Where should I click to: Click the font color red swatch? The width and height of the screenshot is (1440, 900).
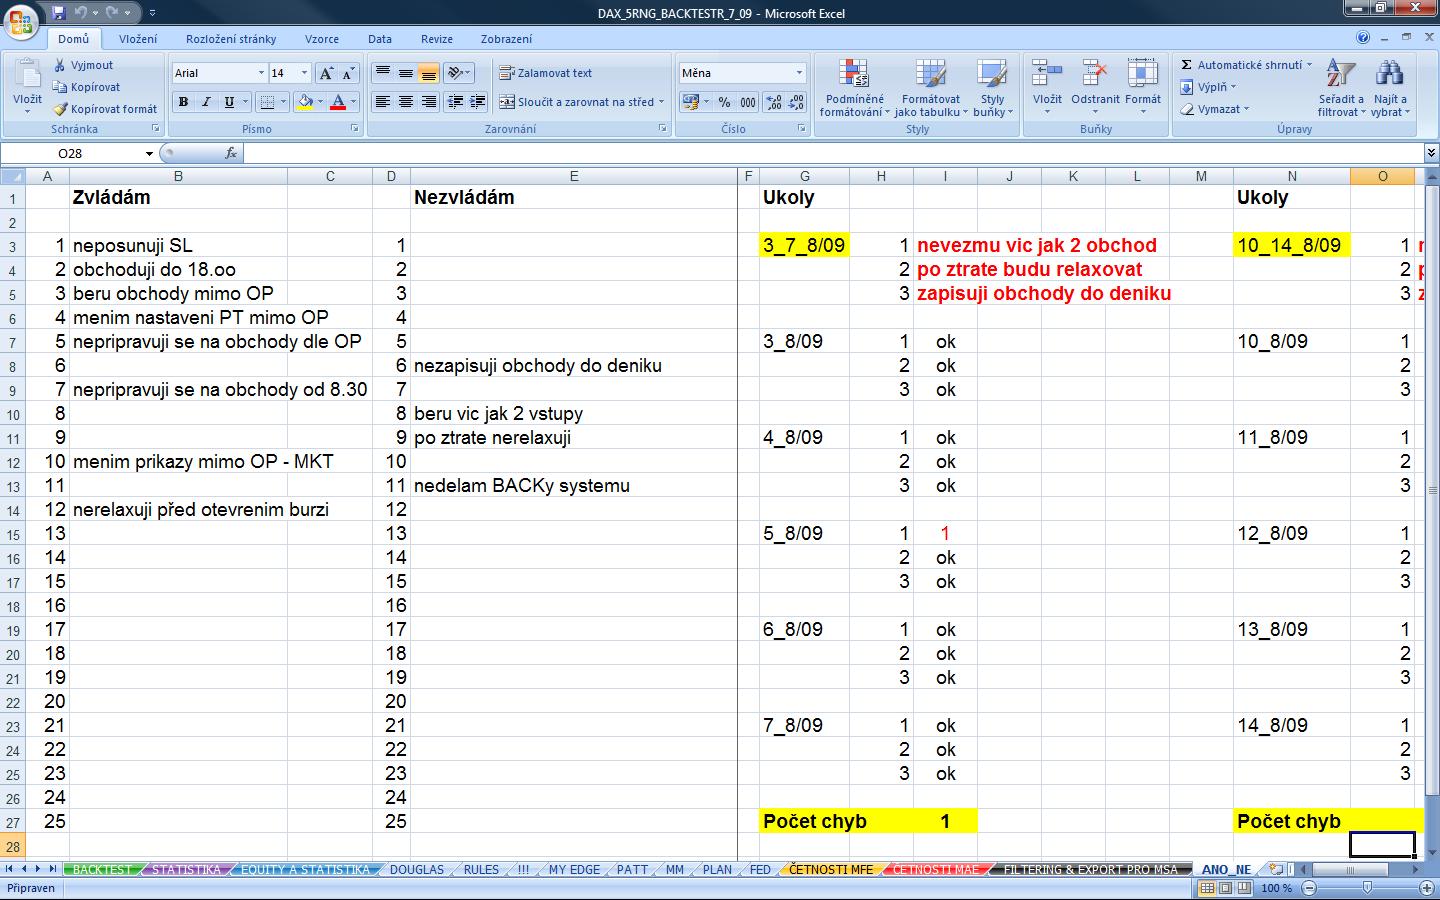(338, 102)
